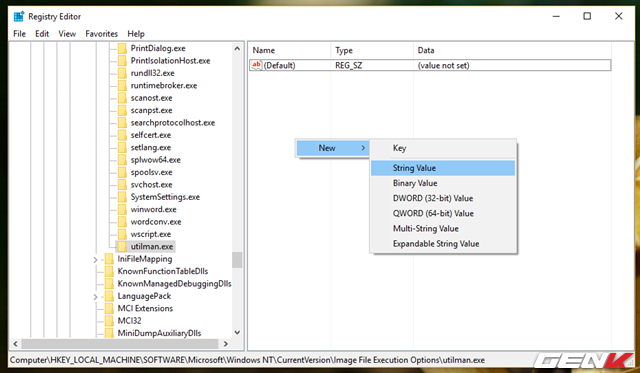
Task: Click the utilman.exe folder icon
Action: 122,246
